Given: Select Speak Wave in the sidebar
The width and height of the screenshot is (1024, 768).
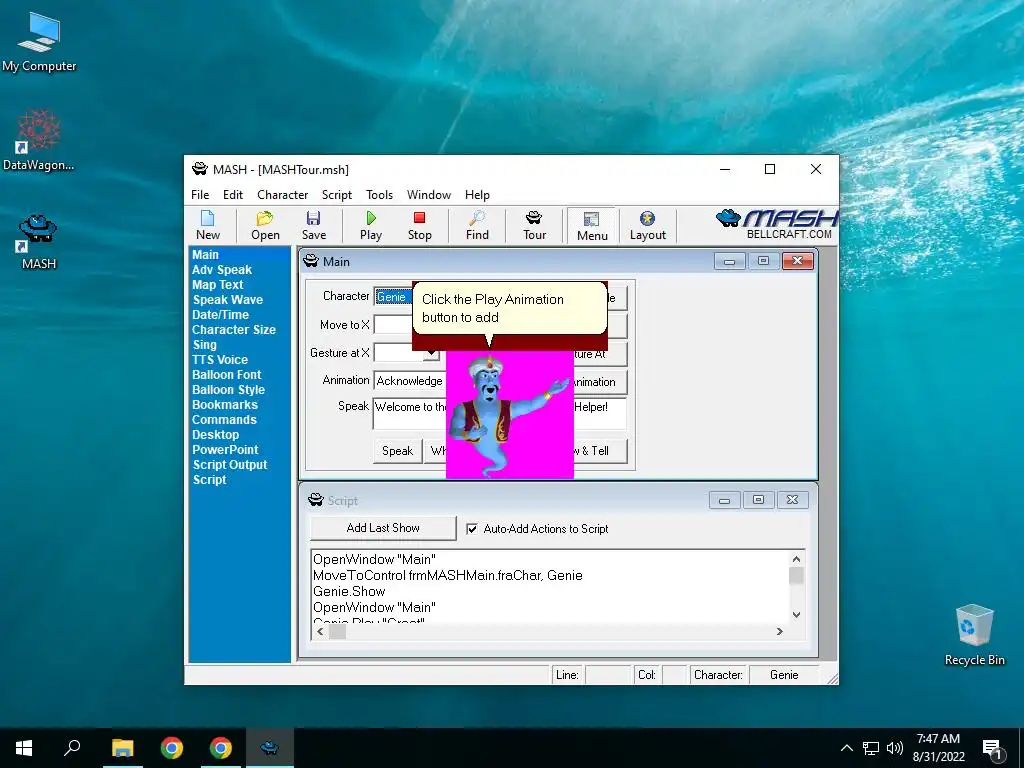Looking at the screenshot, I should tap(227, 300).
